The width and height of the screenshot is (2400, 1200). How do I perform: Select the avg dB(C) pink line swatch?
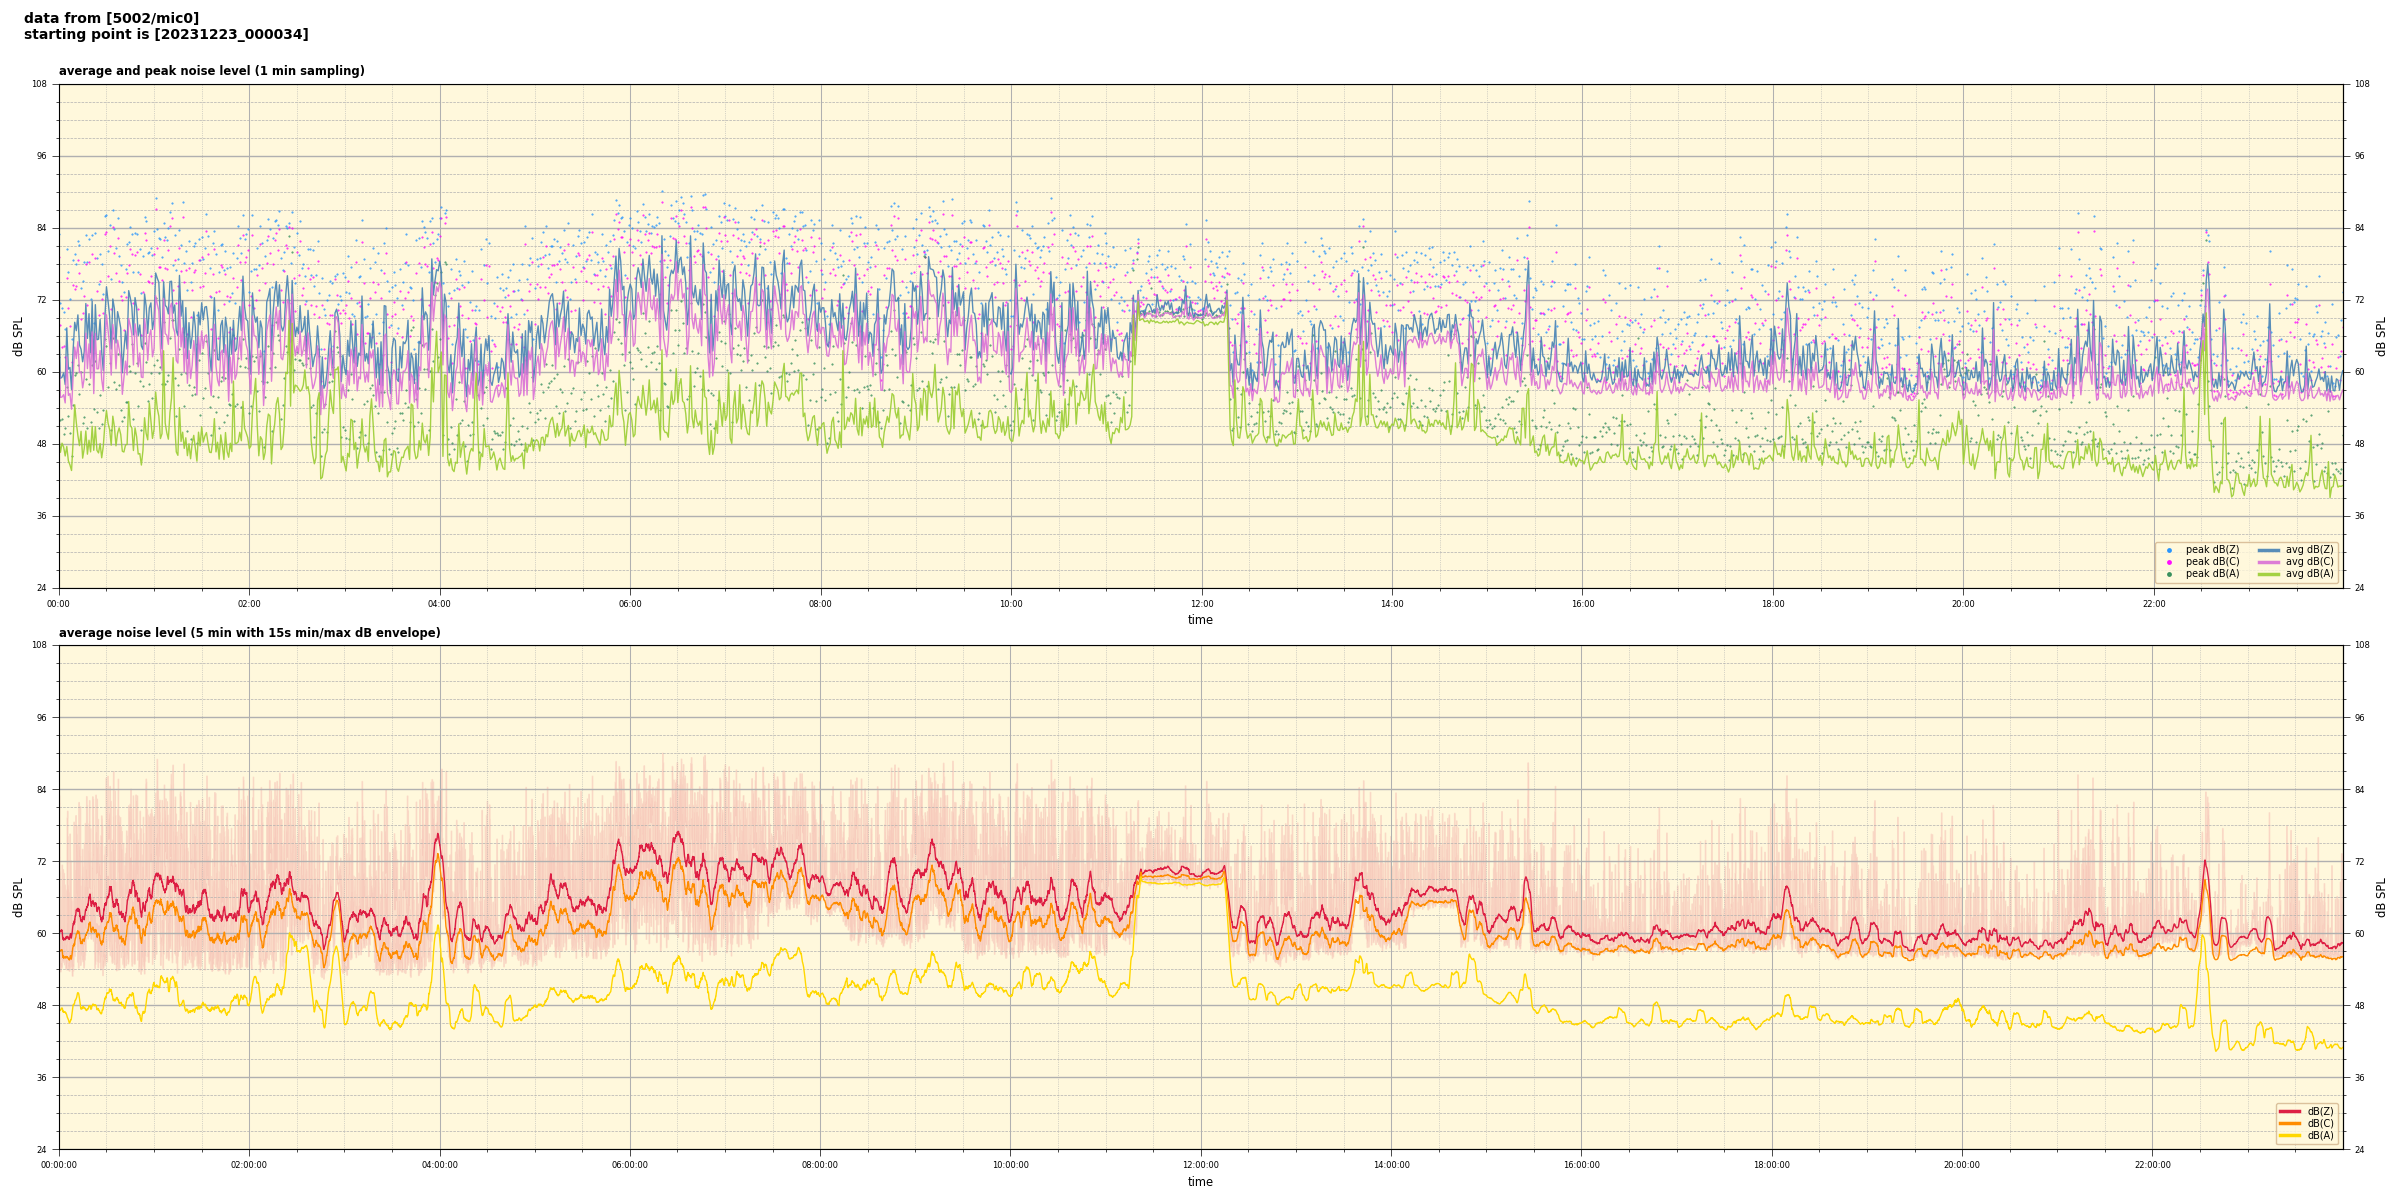click(2268, 562)
